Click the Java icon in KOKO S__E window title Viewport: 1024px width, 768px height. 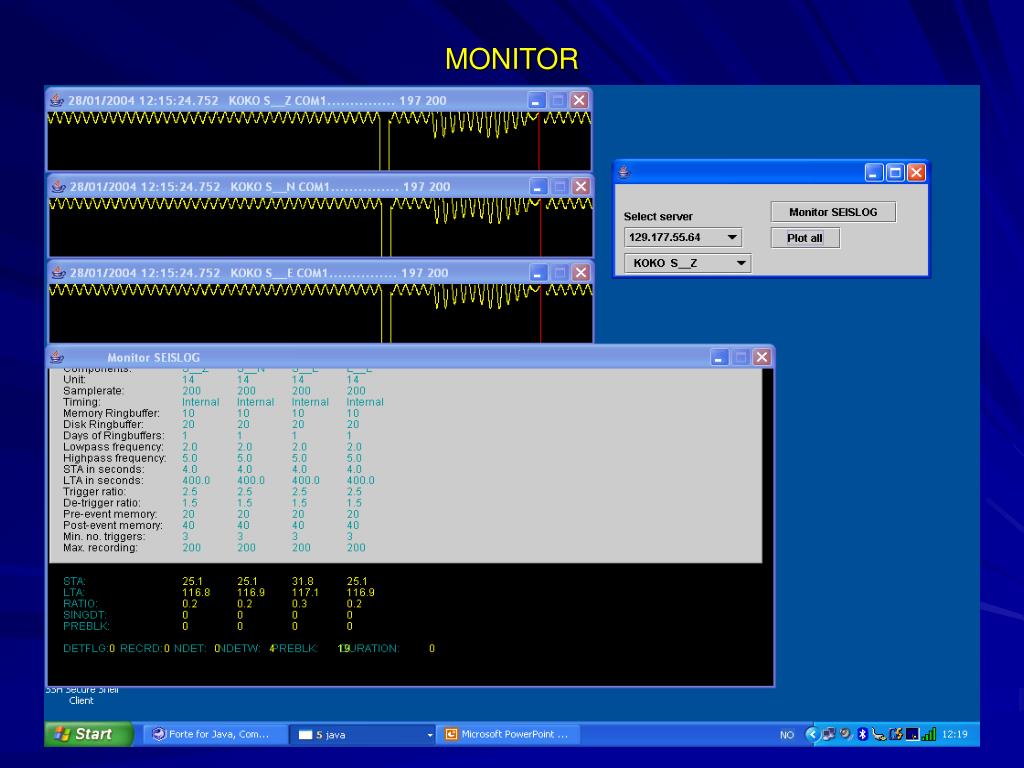[x=59, y=272]
